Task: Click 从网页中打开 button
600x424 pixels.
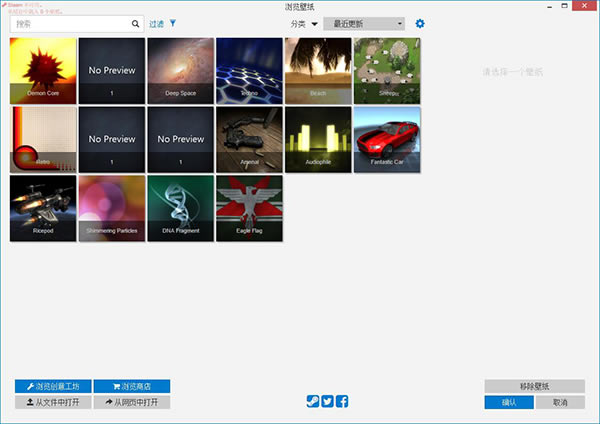Action: [x=132, y=402]
